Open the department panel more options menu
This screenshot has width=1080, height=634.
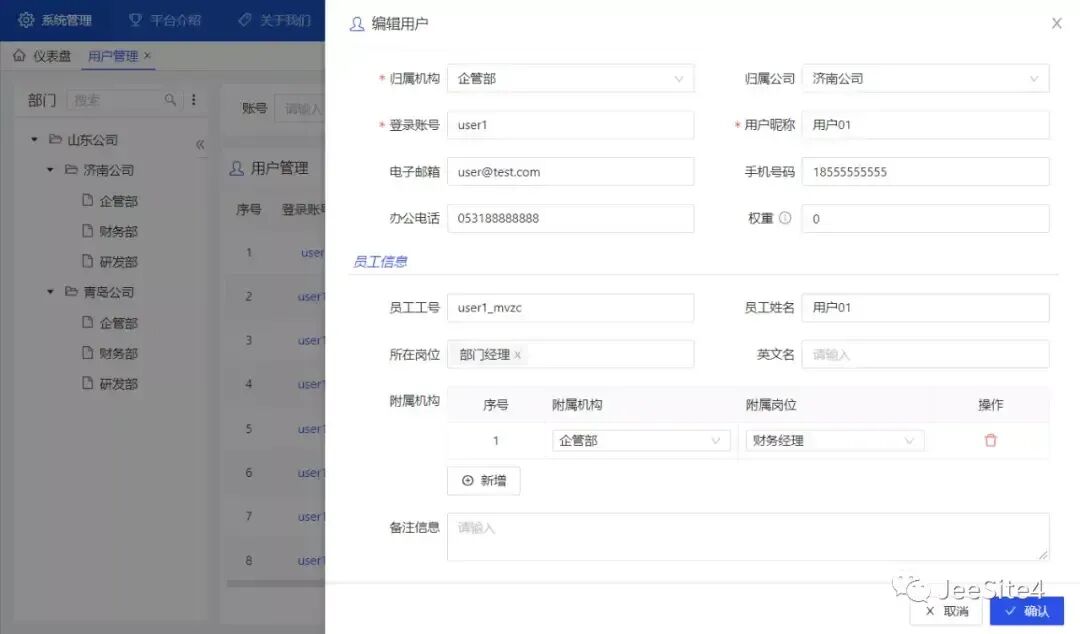coord(193,100)
